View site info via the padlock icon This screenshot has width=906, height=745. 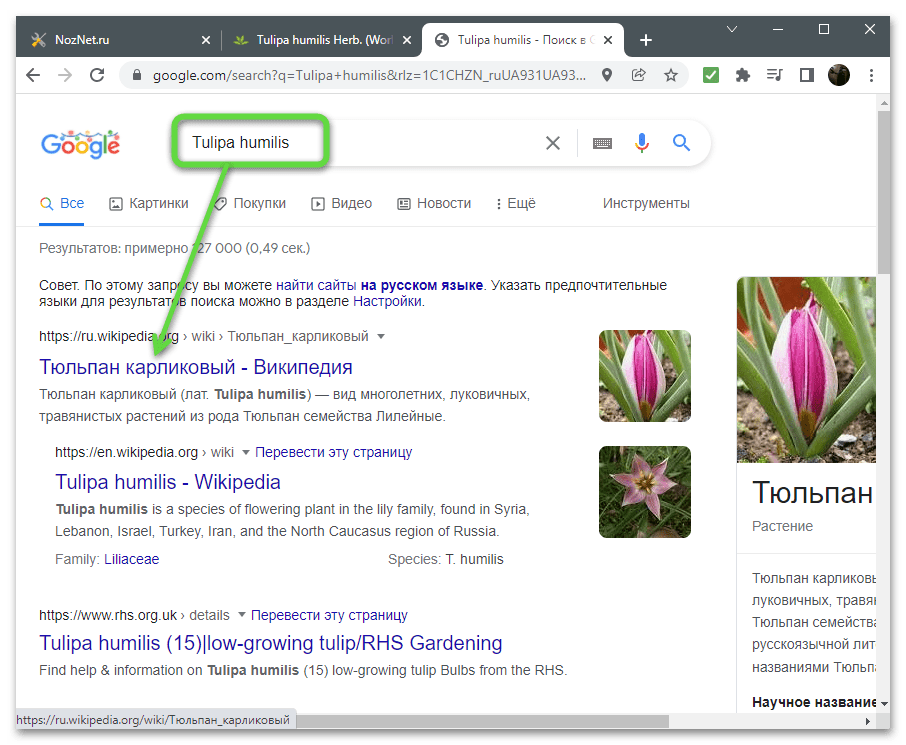pyautogui.click(x=137, y=75)
